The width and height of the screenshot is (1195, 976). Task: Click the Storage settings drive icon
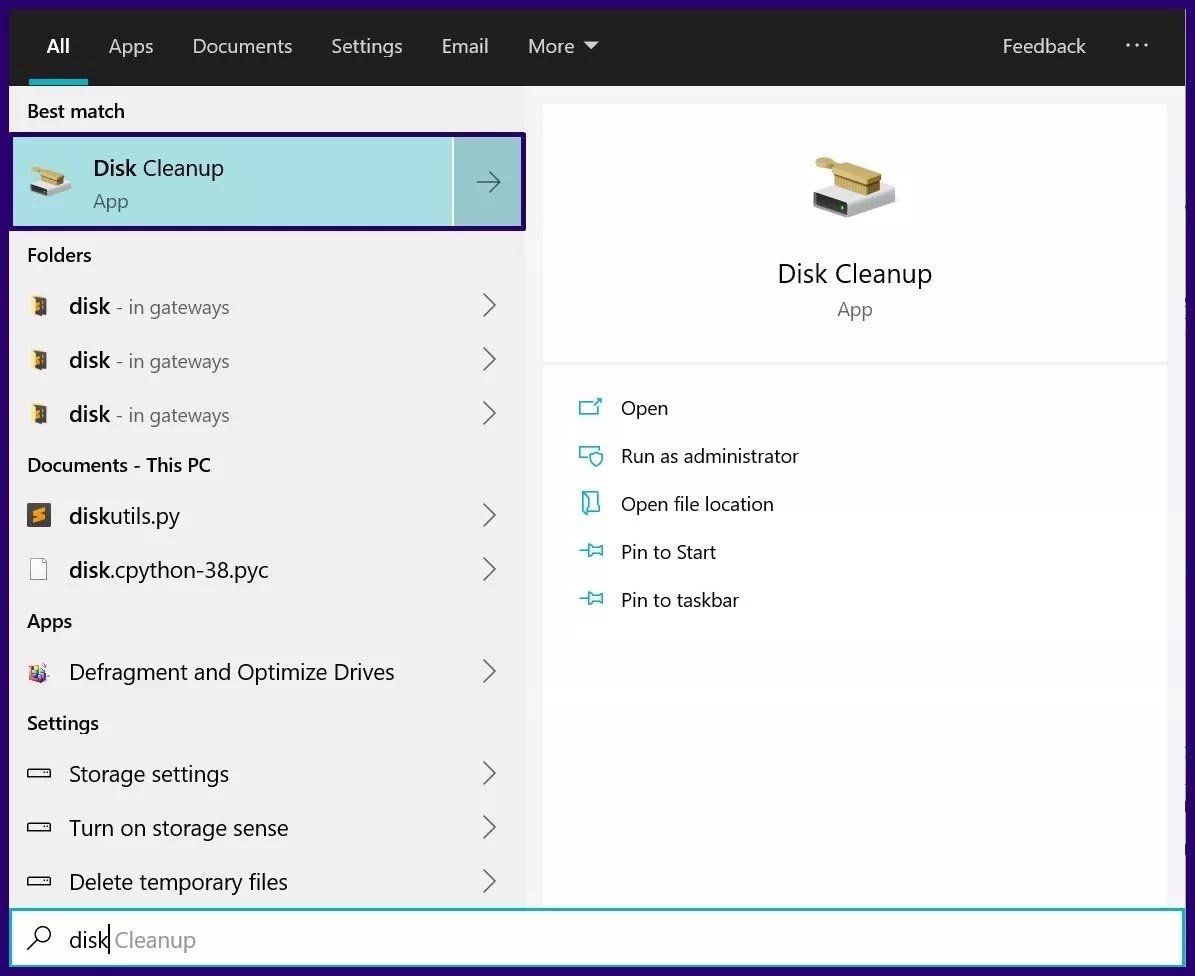39,773
